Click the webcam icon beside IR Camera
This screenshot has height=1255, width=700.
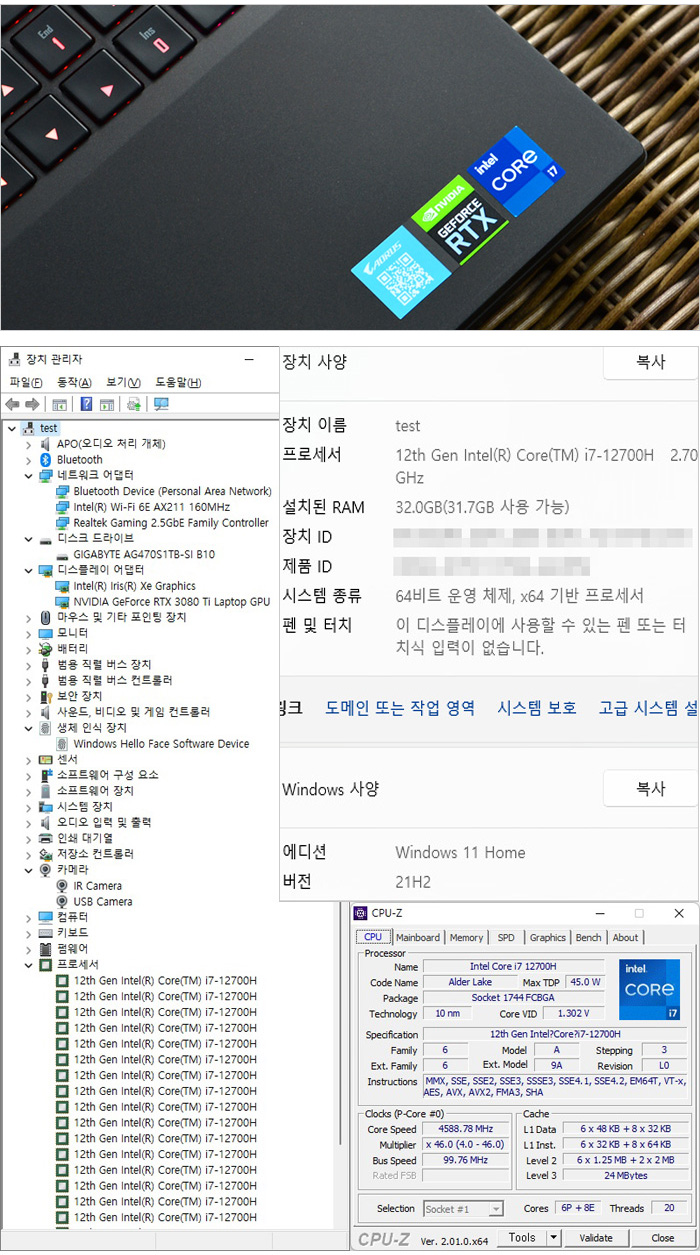[62, 886]
